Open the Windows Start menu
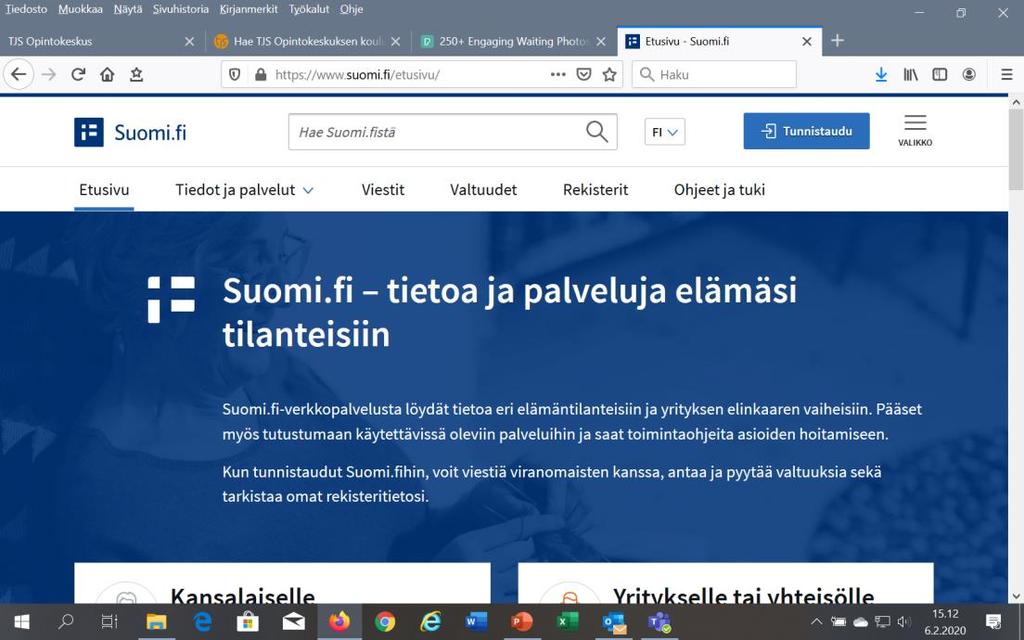This screenshot has height=640, width=1024. click(x=21, y=622)
